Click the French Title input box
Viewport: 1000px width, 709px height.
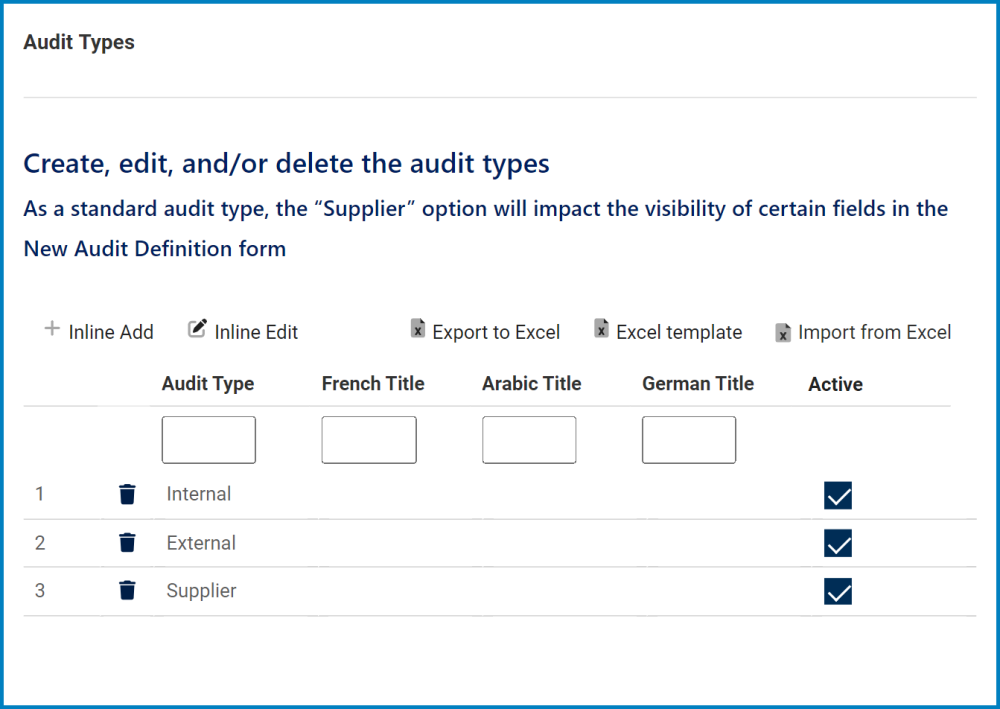coord(368,439)
